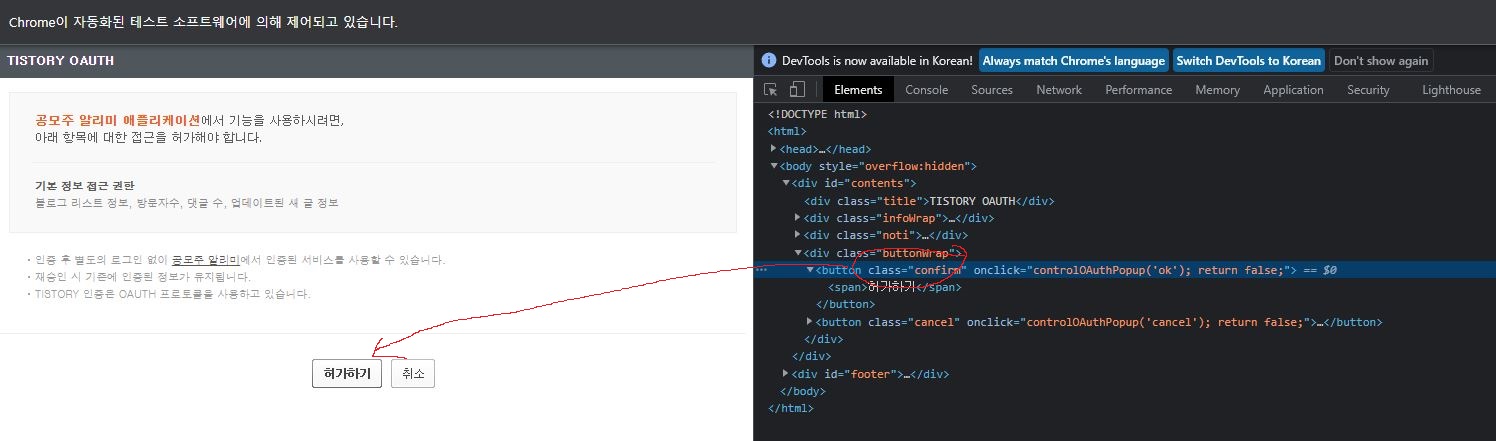This screenshot has height=441, width=1496.
Task: Select the closing /html tag line
Action: pyautogui.click(x=791, y=408)
